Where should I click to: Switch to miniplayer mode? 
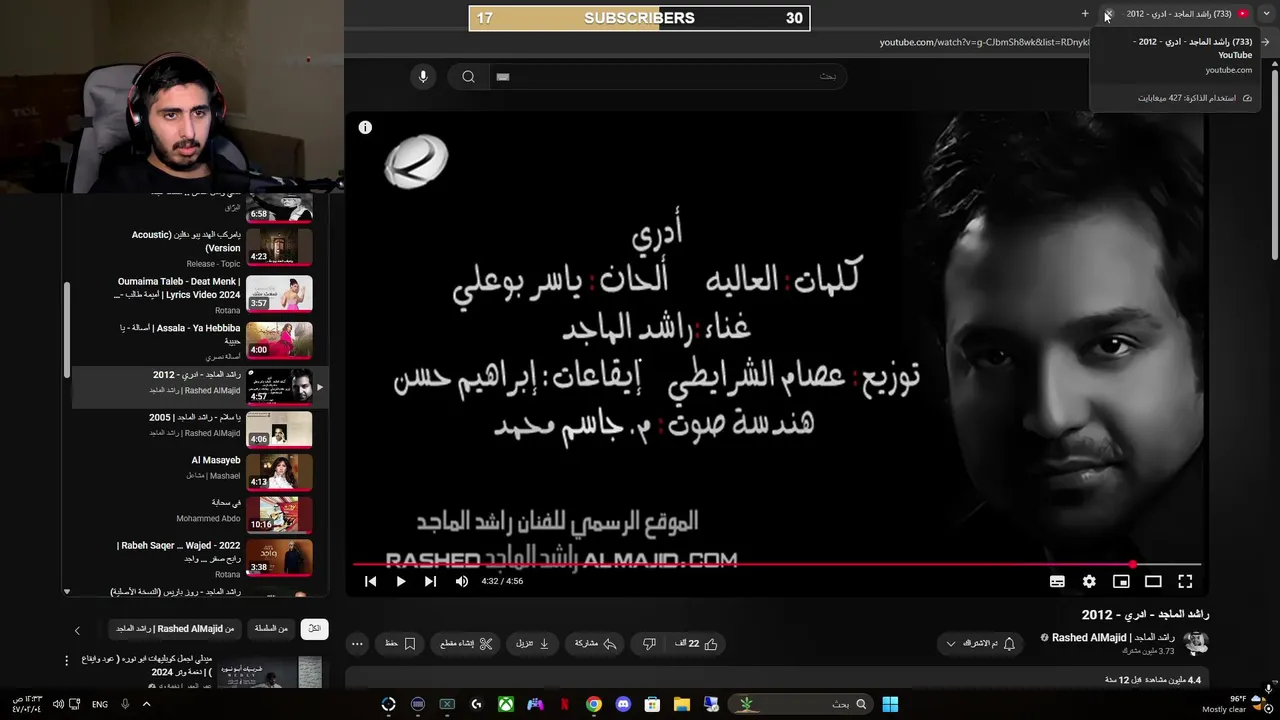pyautogui.click(x=1121, y=581)
